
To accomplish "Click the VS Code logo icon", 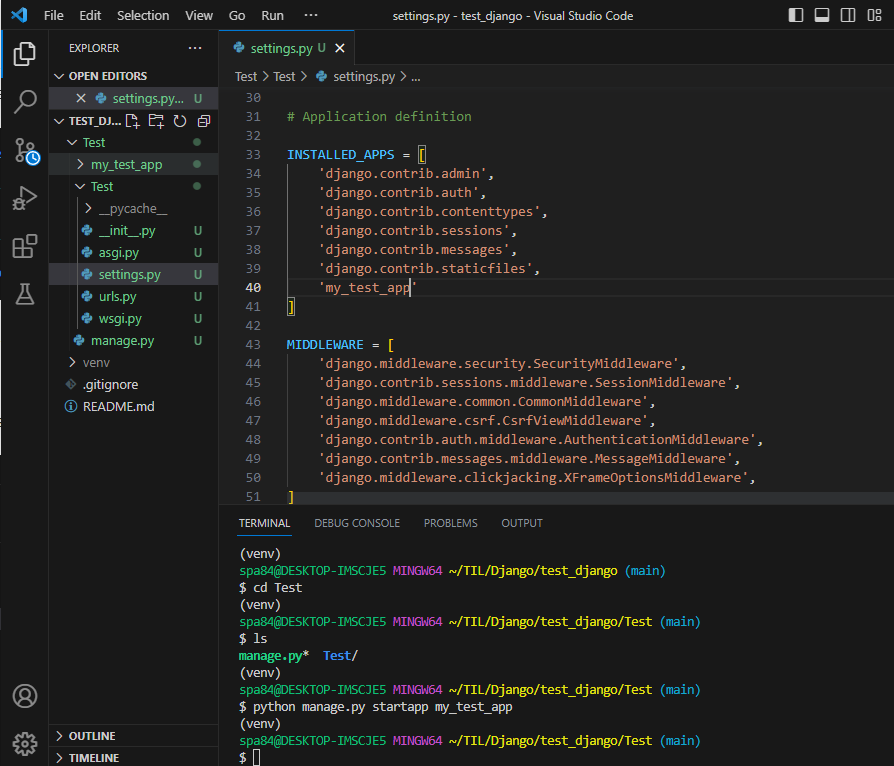I will click(x=19, y=15).
